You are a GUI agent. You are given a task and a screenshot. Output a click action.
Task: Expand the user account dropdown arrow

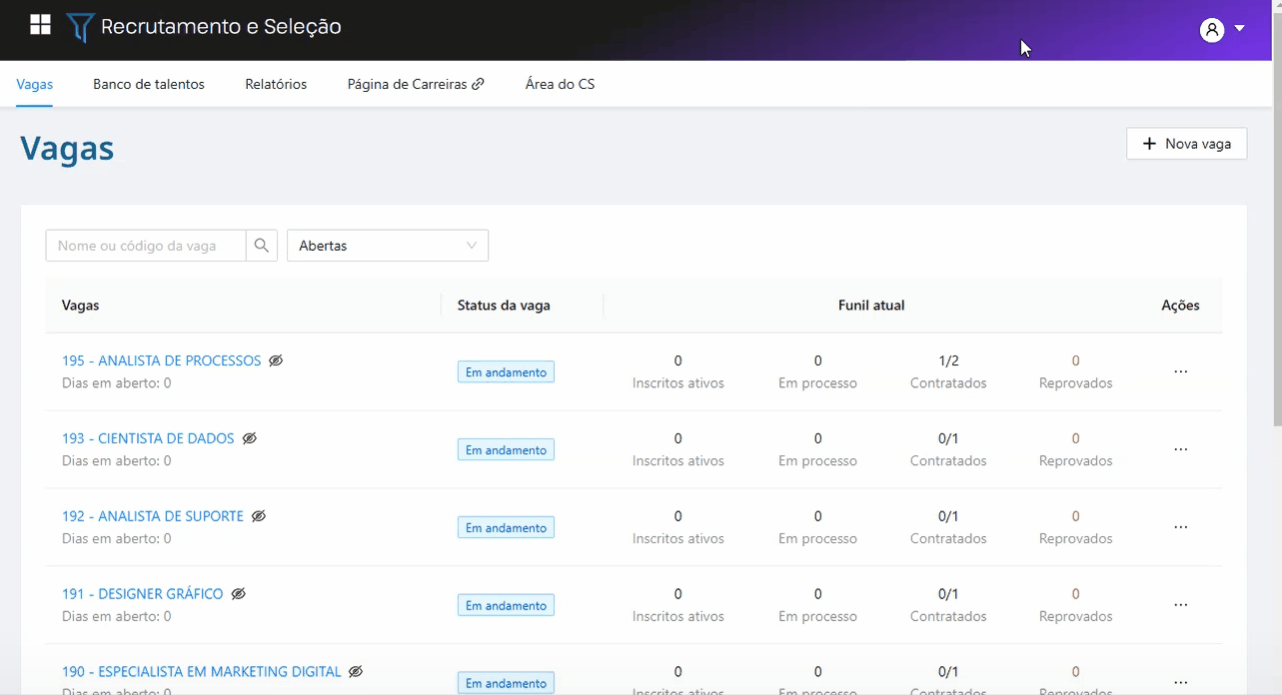(1240, 28)
